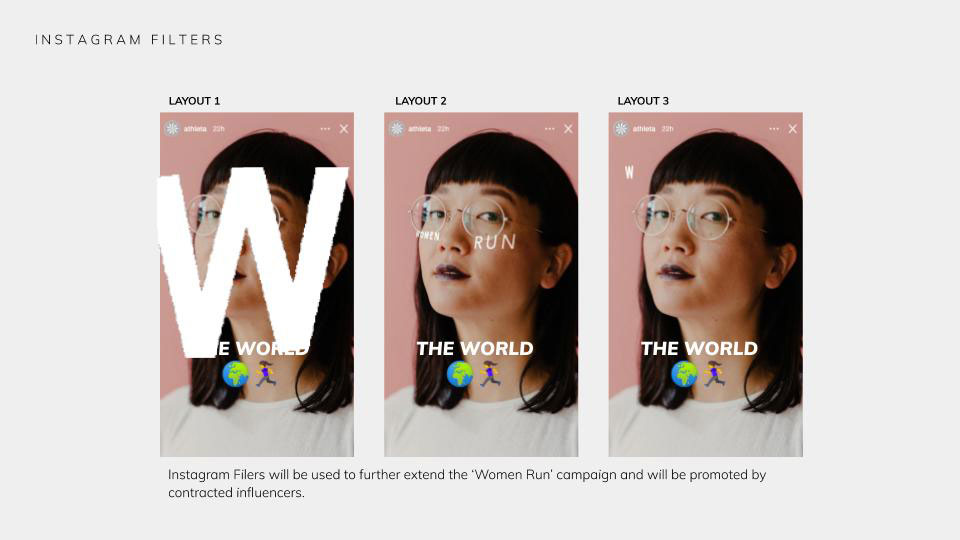The height and width of the screenshot is (540, 960).
Task: Click athleta profile avatar in Layout 2
Action: coord(397,129)
